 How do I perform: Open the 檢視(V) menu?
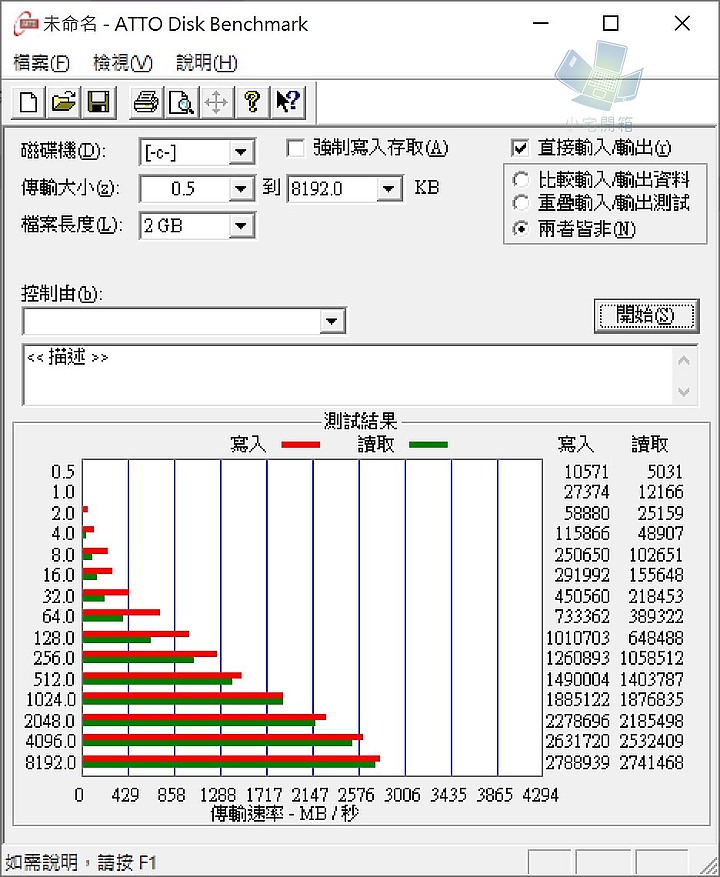[123, 63]
